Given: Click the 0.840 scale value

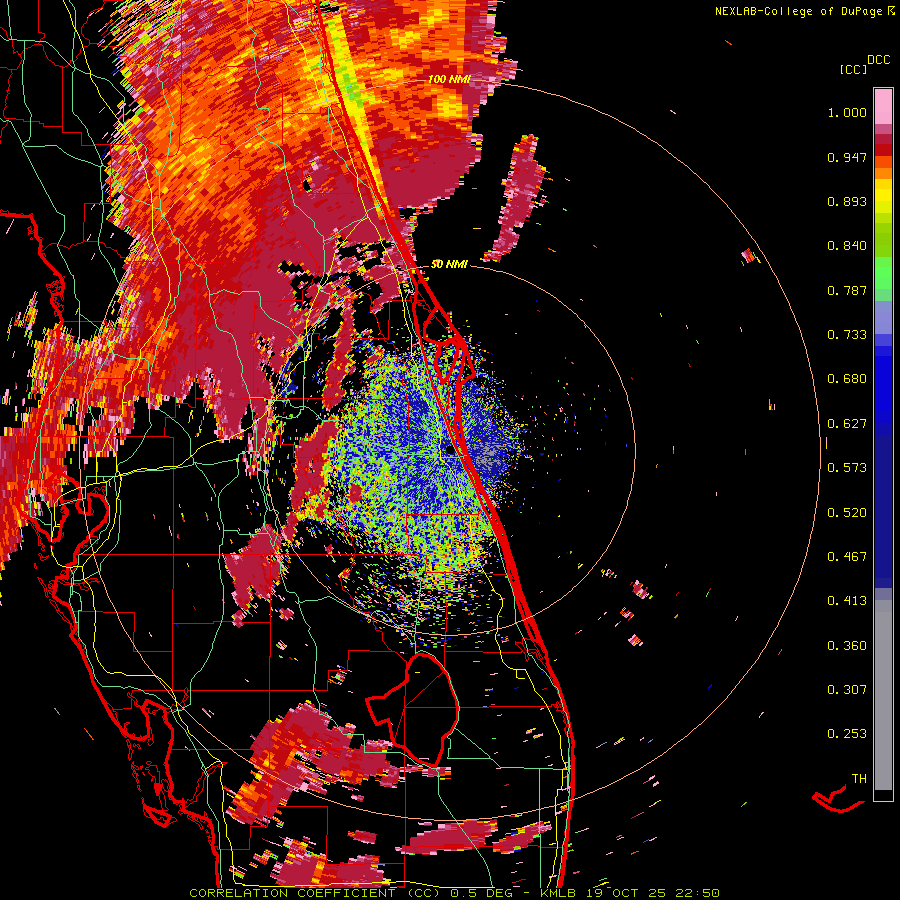Looking at the screenshot, I should [x=847, y=246].
